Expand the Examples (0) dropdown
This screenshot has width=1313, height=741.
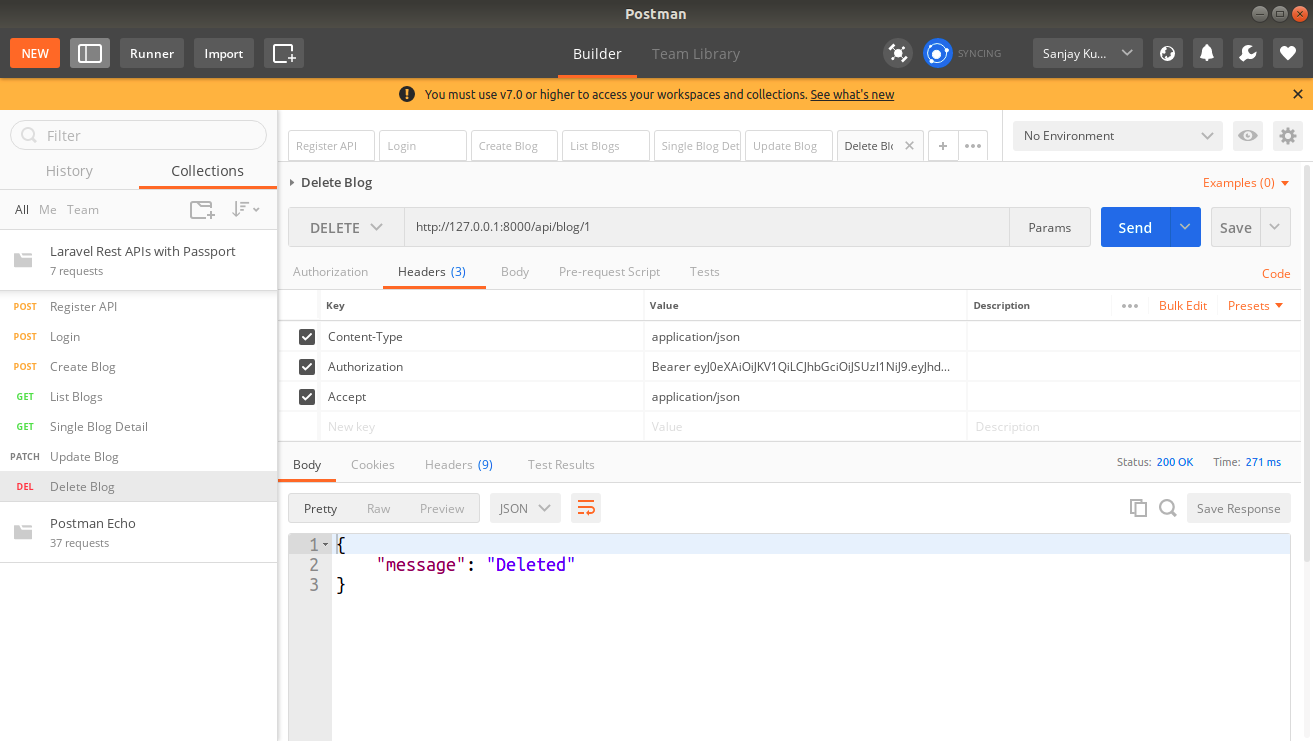[1246, 183]
